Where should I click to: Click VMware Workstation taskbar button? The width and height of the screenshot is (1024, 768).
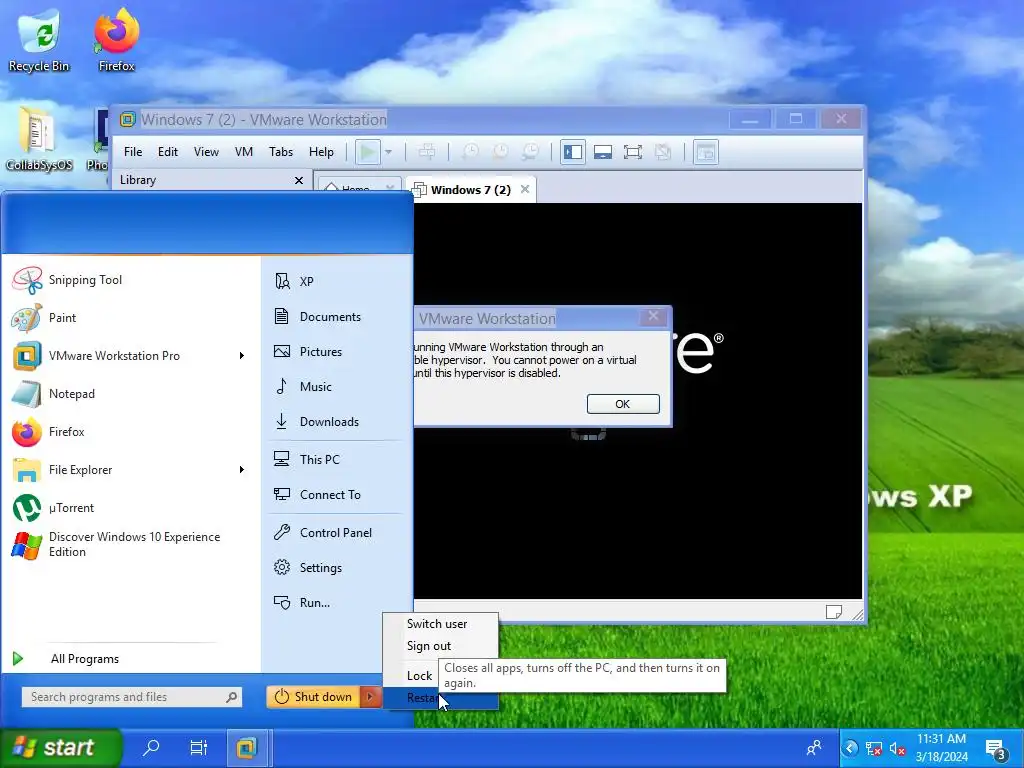[x=246, y=748]
